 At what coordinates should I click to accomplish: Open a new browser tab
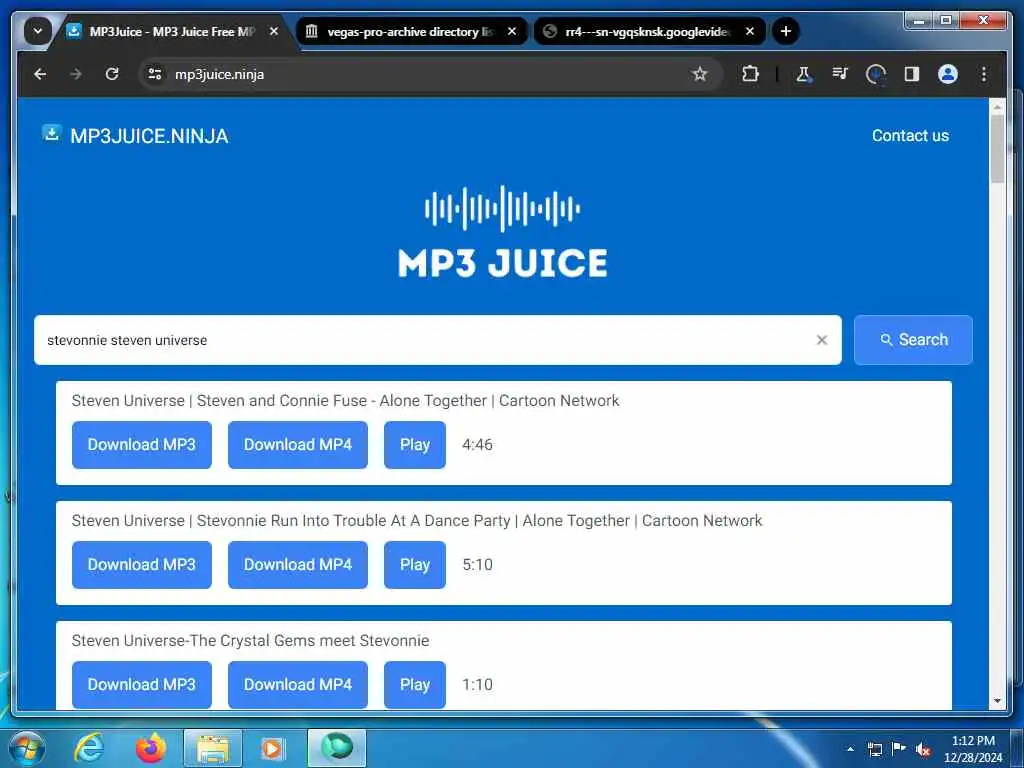786,31
